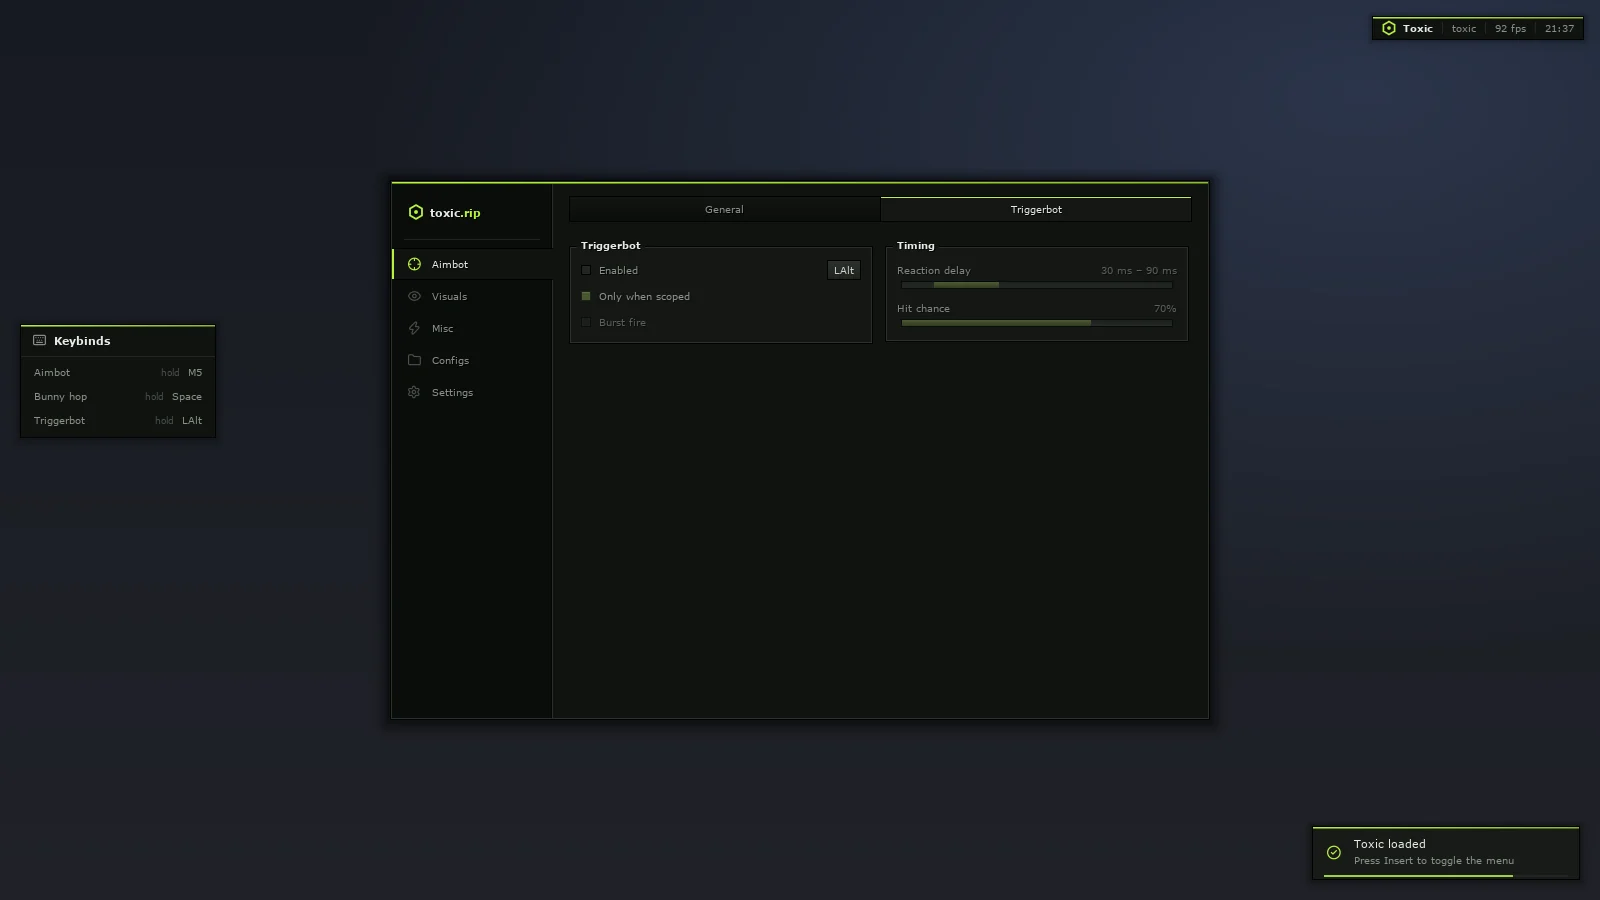Switch to the General tab
1600x900 pixels.
click(x=724, y=209)
